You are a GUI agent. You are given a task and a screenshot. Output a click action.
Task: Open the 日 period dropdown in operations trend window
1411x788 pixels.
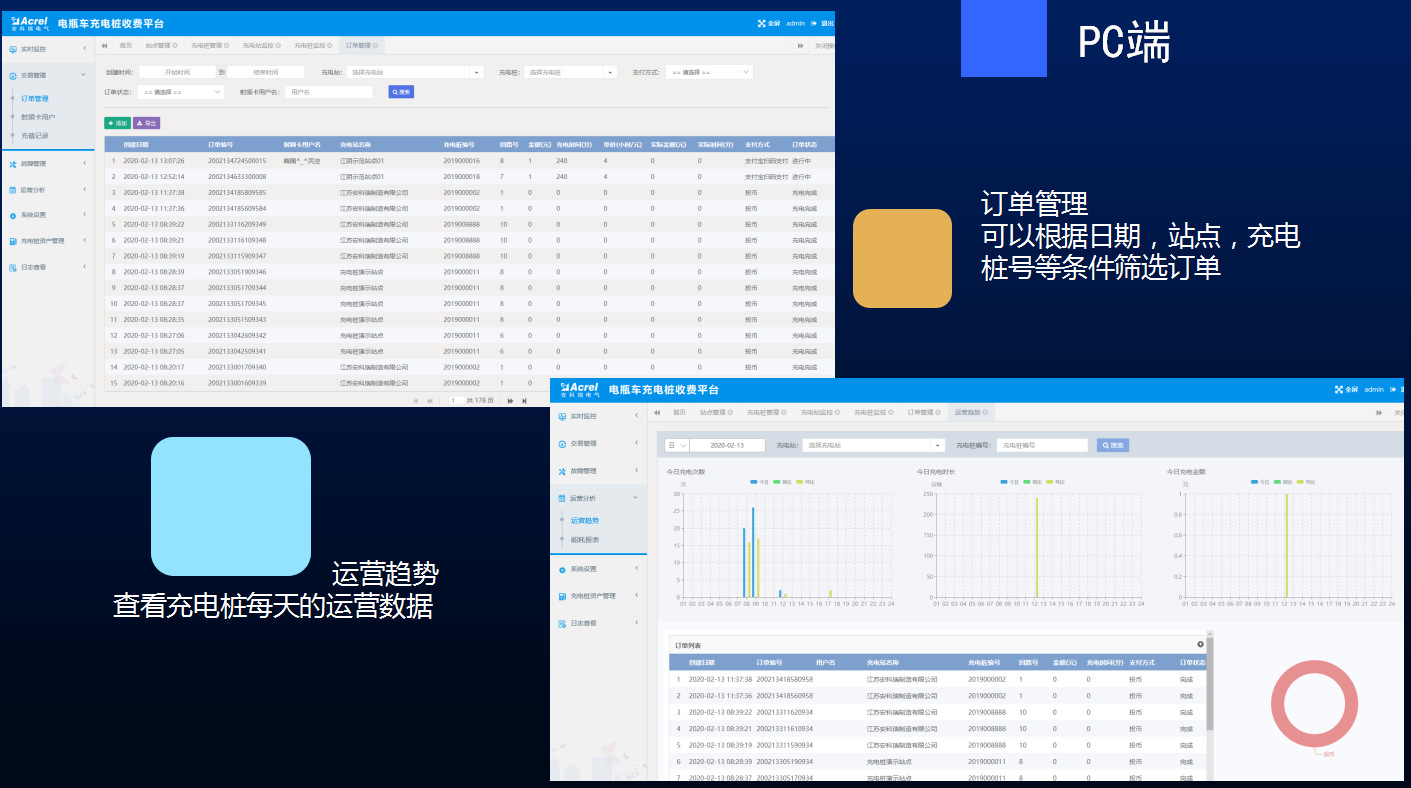click(x=678, y=445)
